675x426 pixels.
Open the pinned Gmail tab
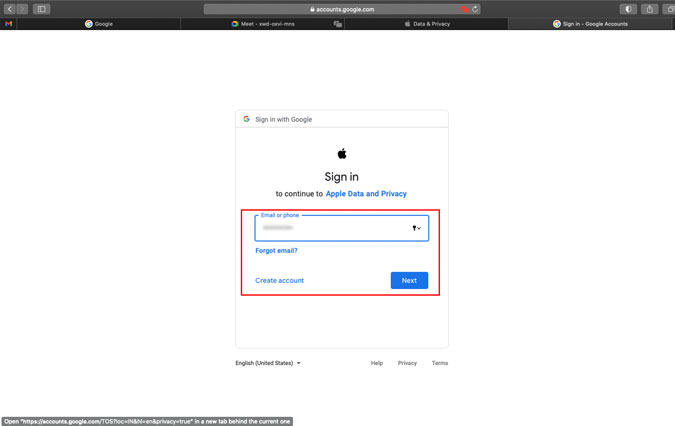point(8,24)
